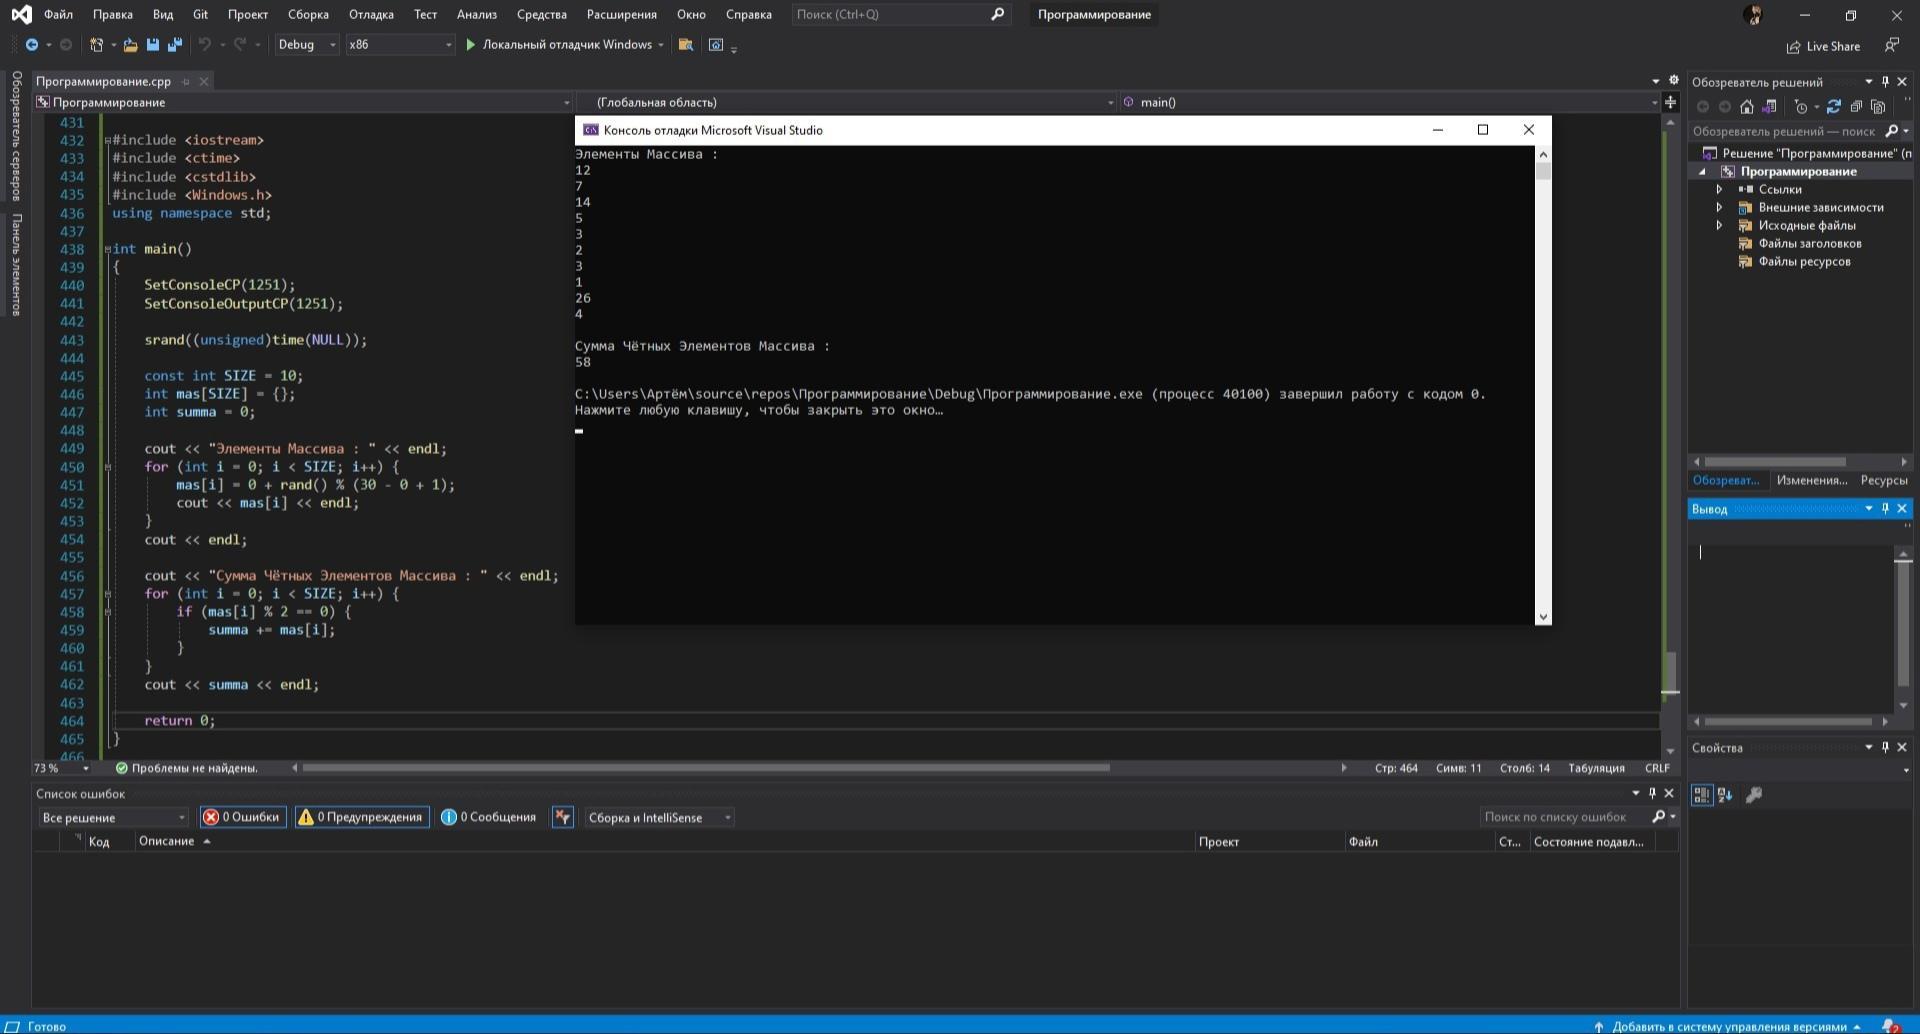The width and height of the screenshot is (1920, 1034).
Task: Expand the Исходные файлы folder node
Action: click(1719, 226)
